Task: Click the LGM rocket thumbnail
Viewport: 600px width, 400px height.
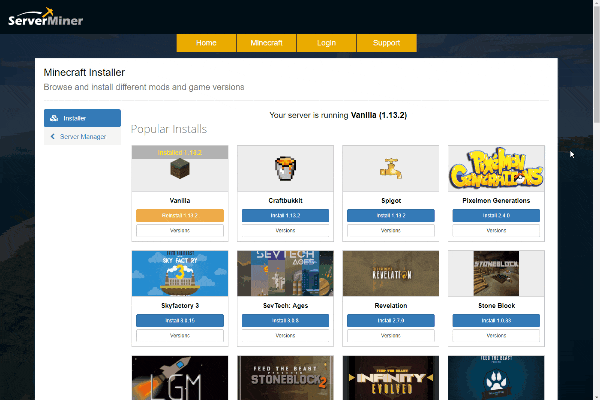Action: (180, 378)
